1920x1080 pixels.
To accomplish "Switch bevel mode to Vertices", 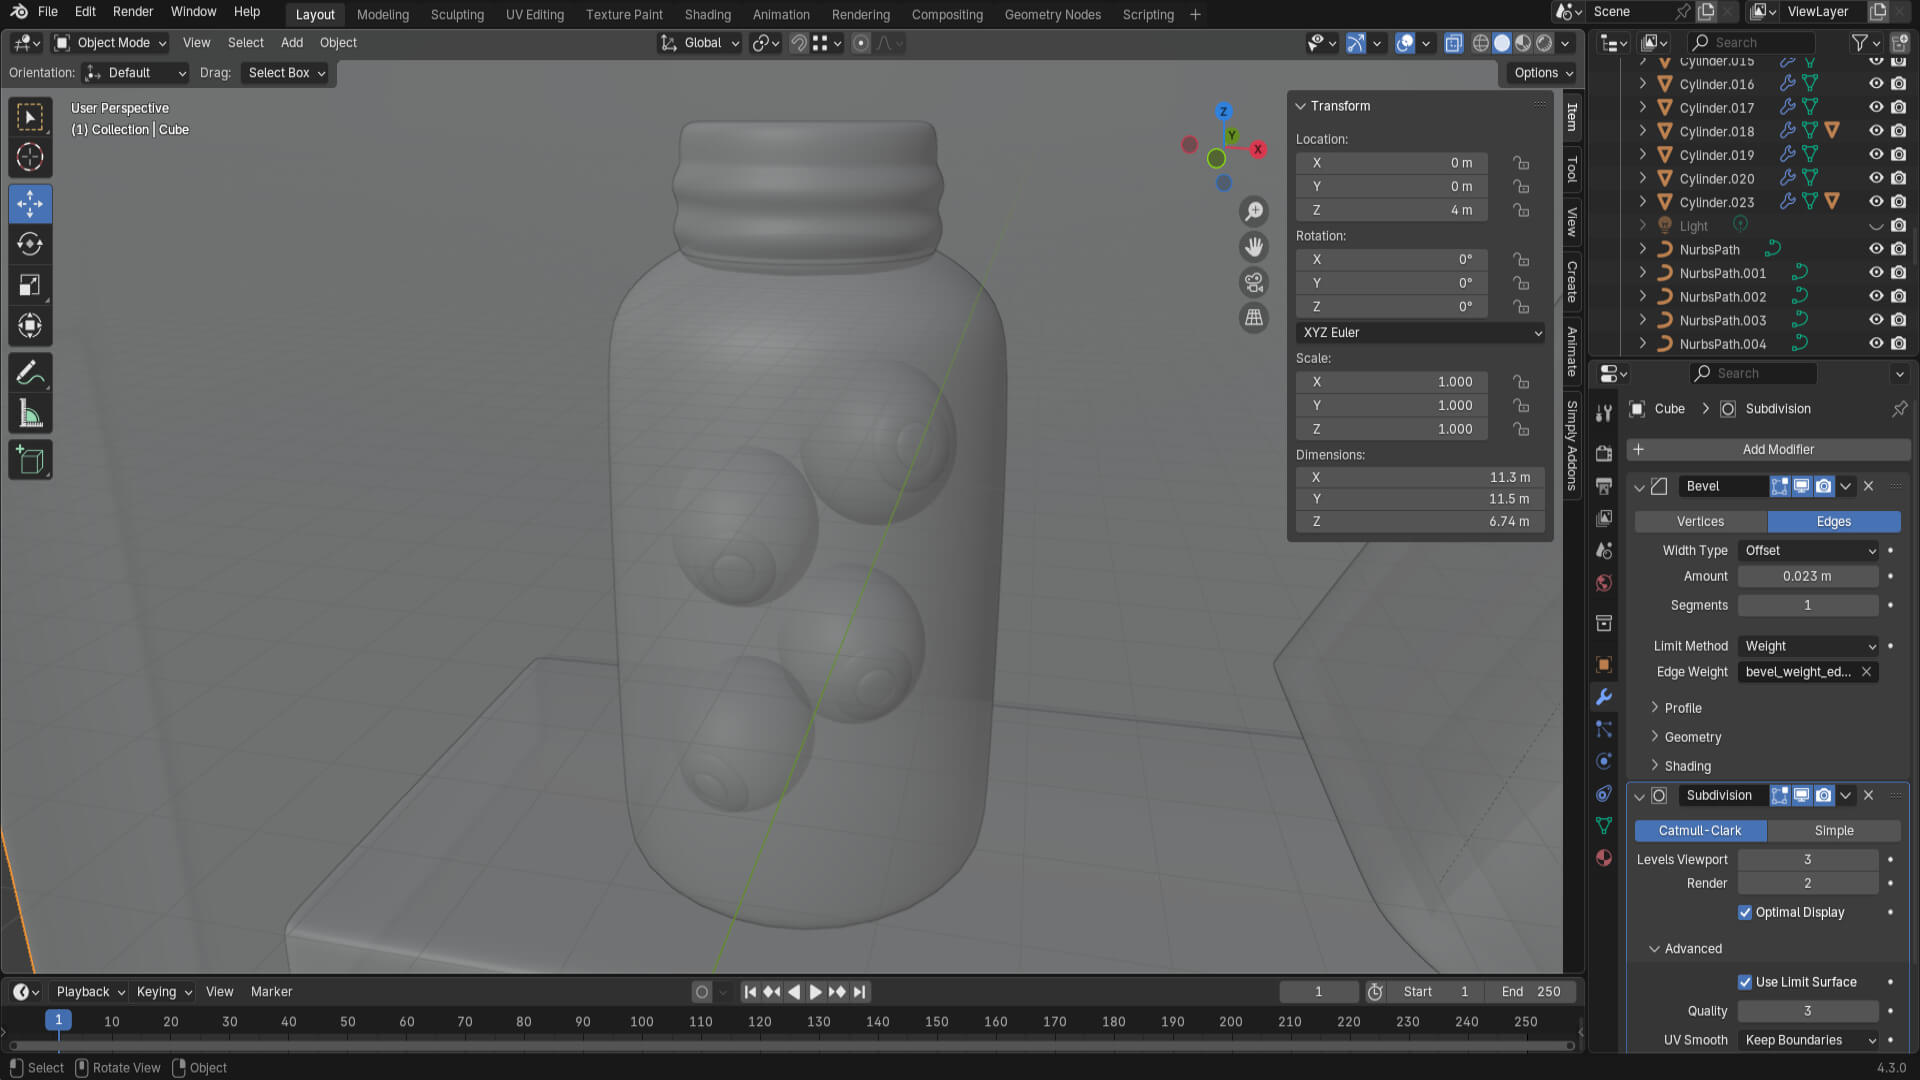I will pos(1700,522).
